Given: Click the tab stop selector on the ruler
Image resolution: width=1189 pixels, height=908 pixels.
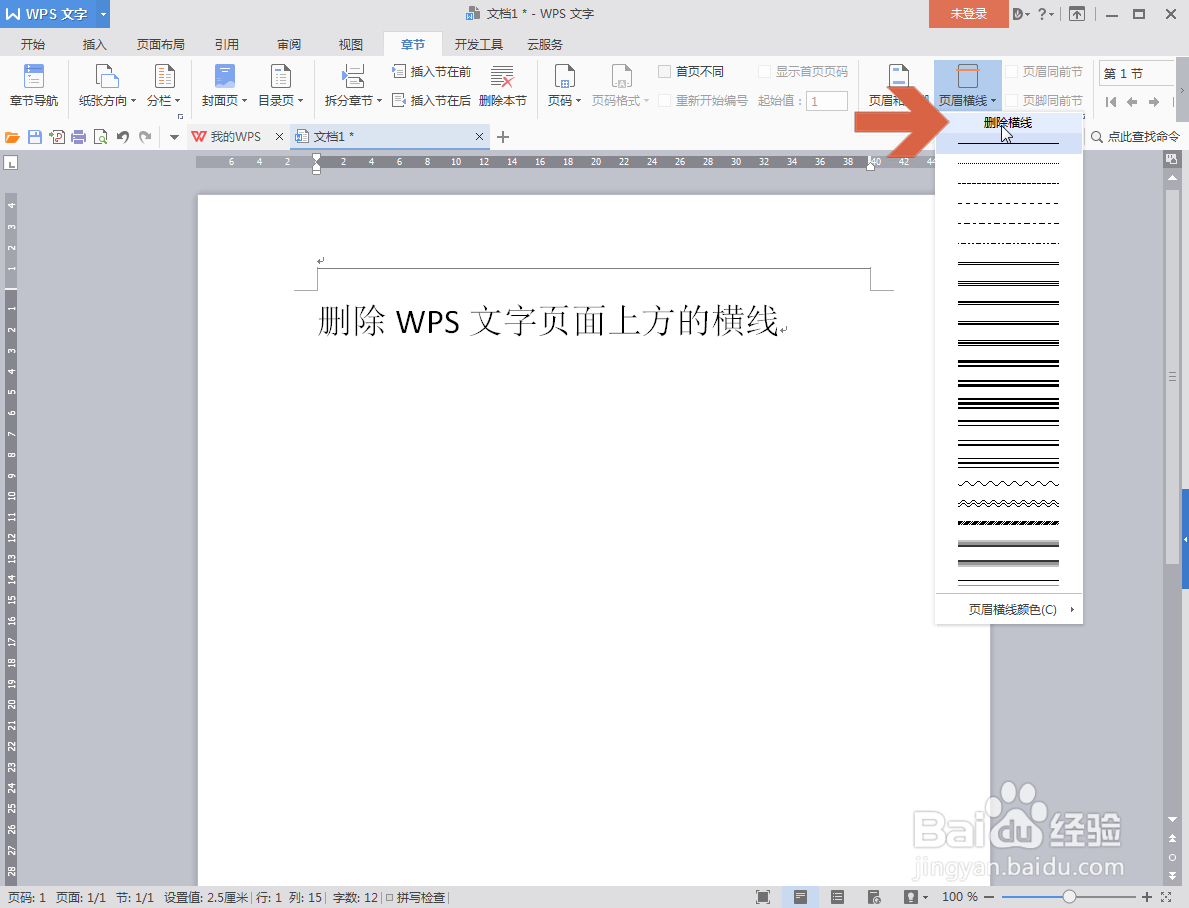Looking at the screenshot, I should click(x=11, y=162).
